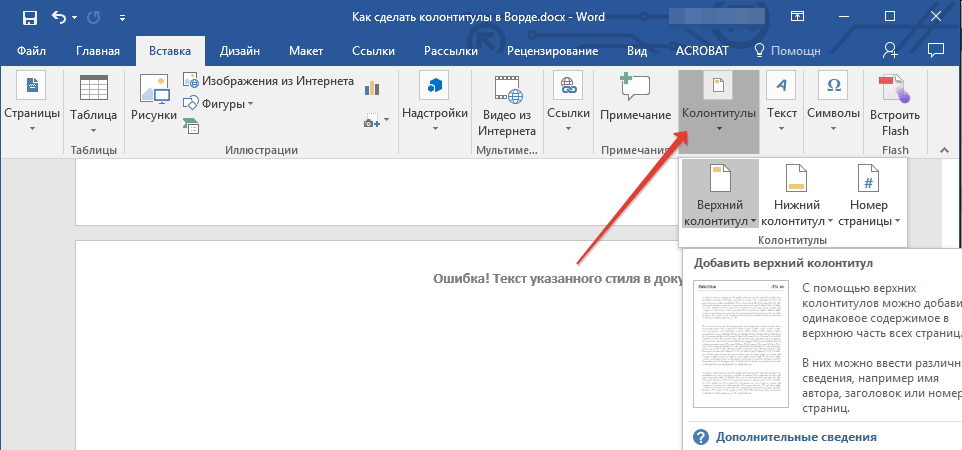This screenshot has height=450, width=962.
Task: Switch to the Главная tab
Action: [98, 51]
